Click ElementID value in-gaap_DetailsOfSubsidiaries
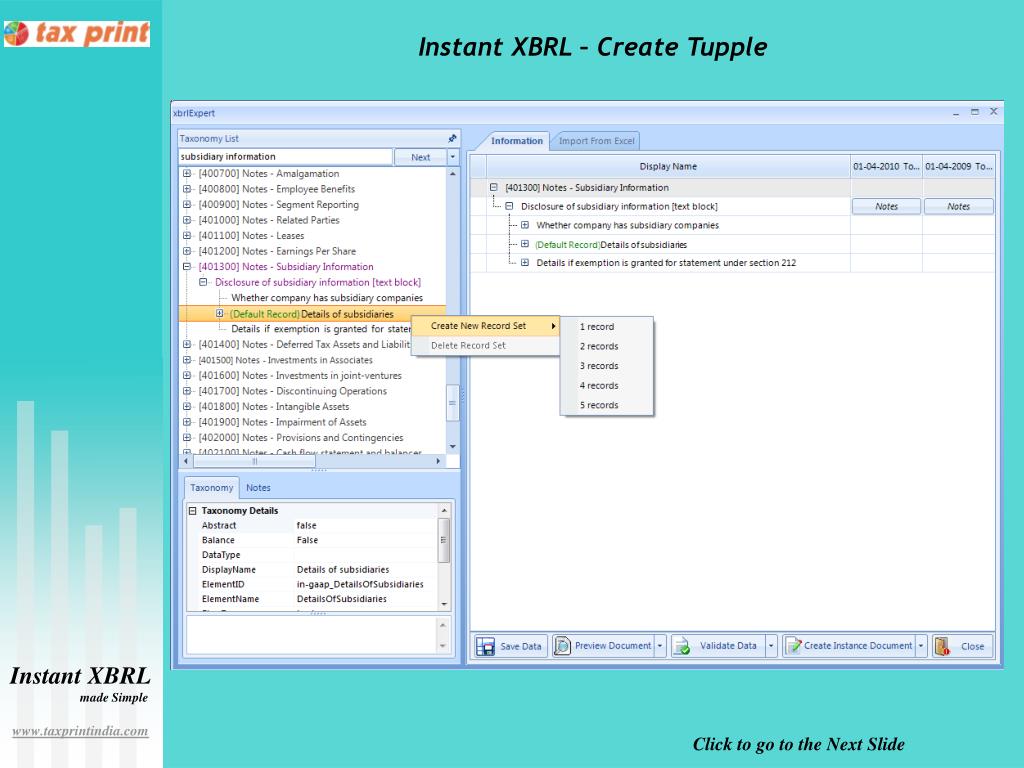Viewport: 1024px width, 768px height. click(360, 584)
